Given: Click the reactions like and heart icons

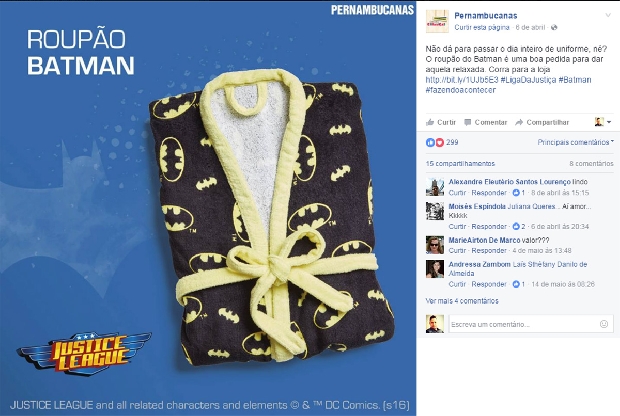Looking at the screenshot, I should pyautogui.click(x=435, y=142).
